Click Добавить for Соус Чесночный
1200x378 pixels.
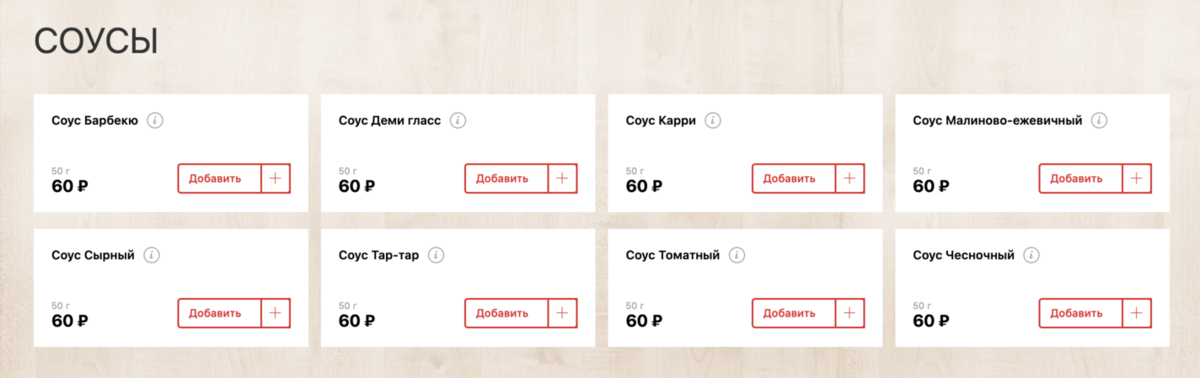[1081, 312]
